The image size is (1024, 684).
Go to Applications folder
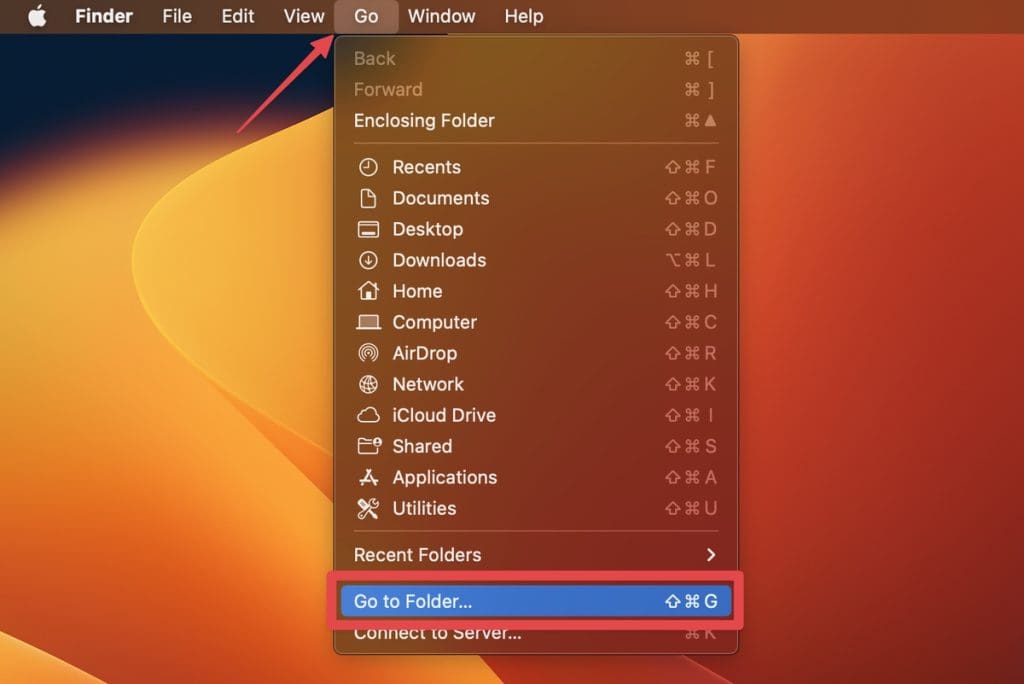(536, 477)
